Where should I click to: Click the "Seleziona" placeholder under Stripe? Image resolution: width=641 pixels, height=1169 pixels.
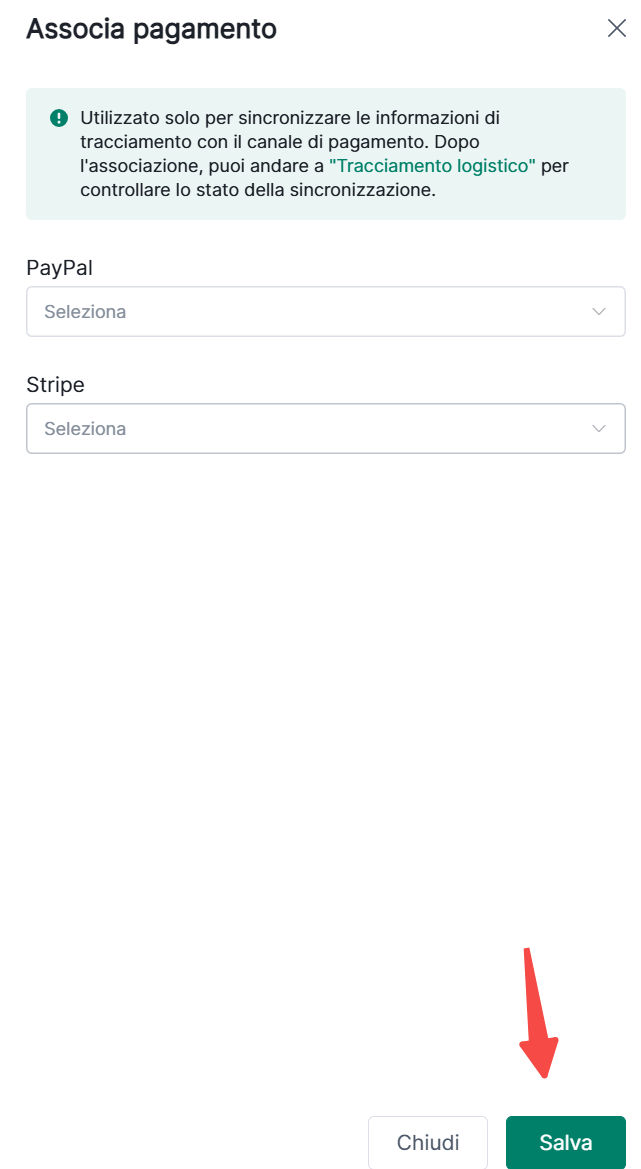[85, 429]
